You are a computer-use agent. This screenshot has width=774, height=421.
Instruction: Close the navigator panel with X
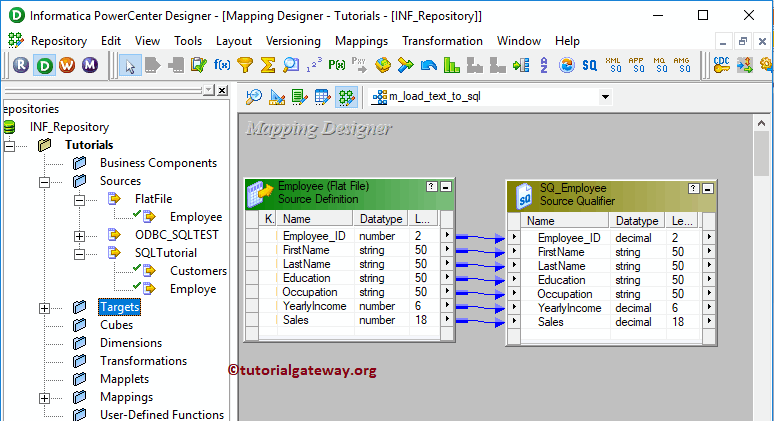223,90
